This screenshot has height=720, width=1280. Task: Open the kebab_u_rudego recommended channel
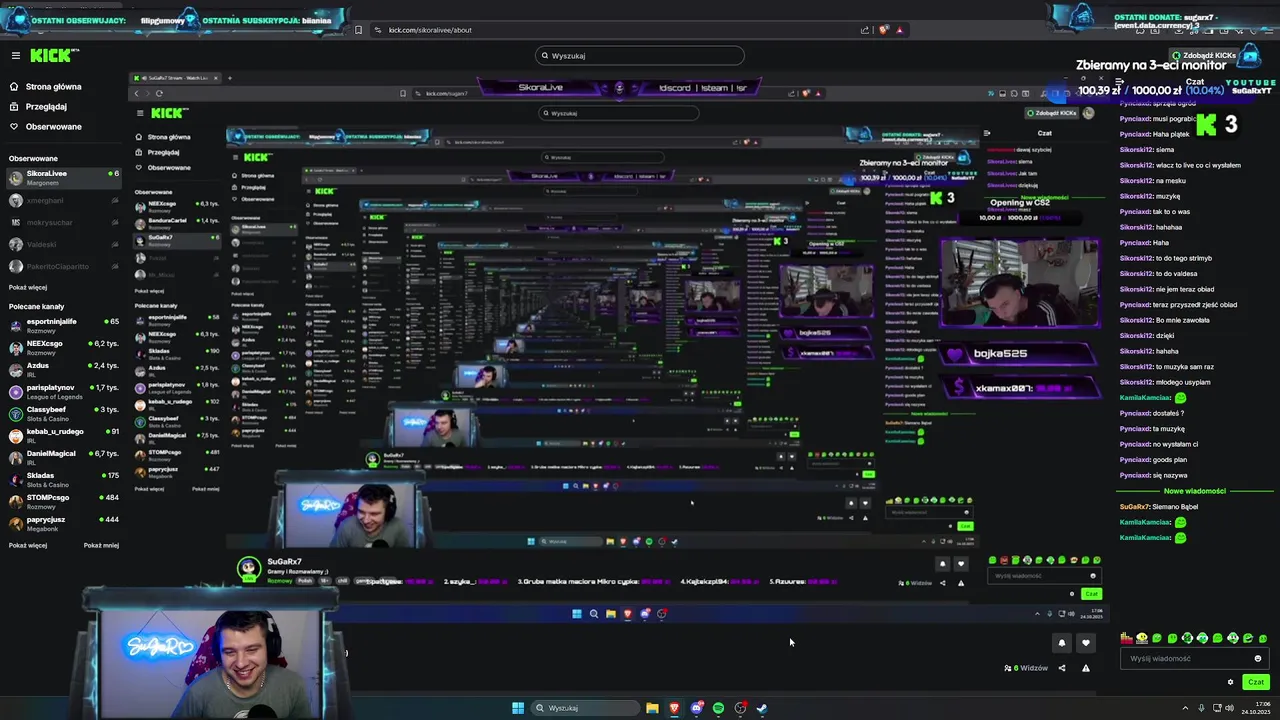click(62, 435)
